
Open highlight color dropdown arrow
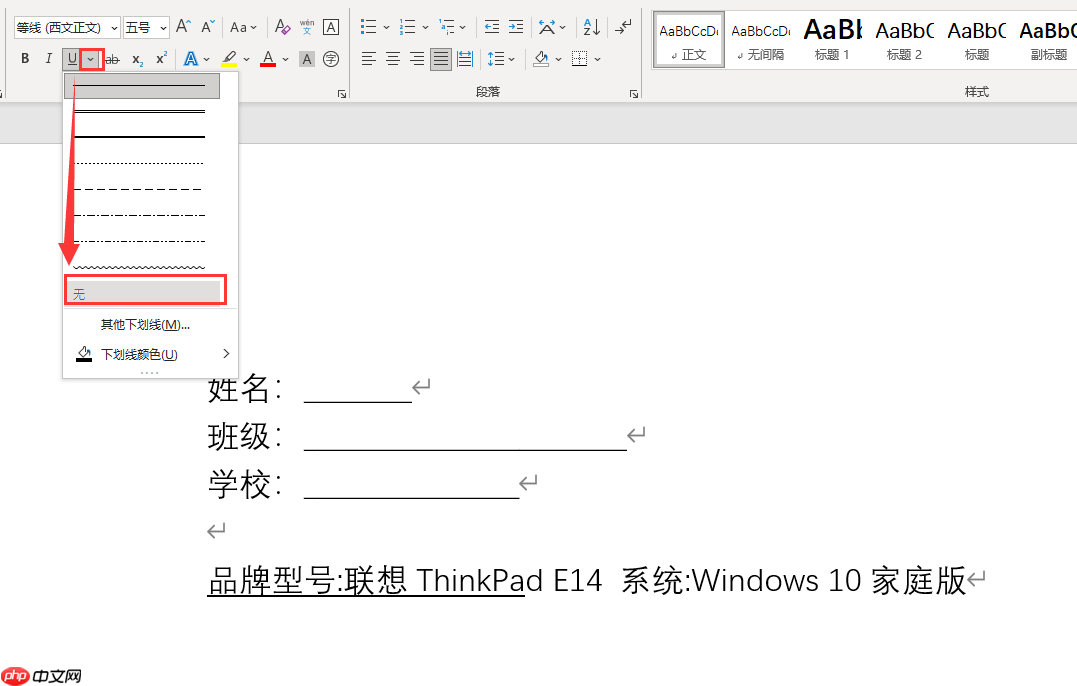pos(246,60)
